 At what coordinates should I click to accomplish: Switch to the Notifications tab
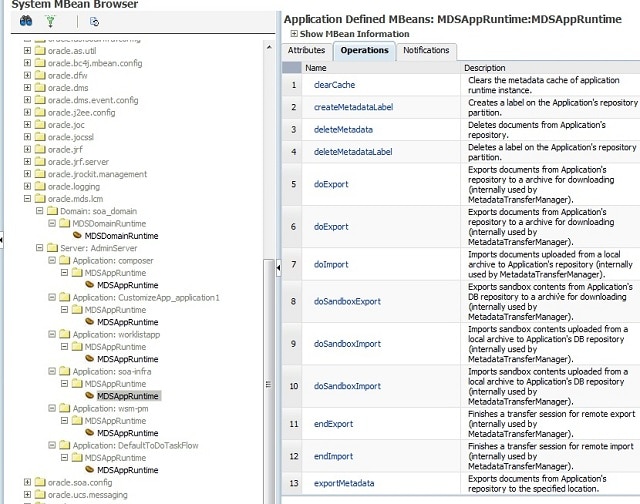click(x=426, y=50)
